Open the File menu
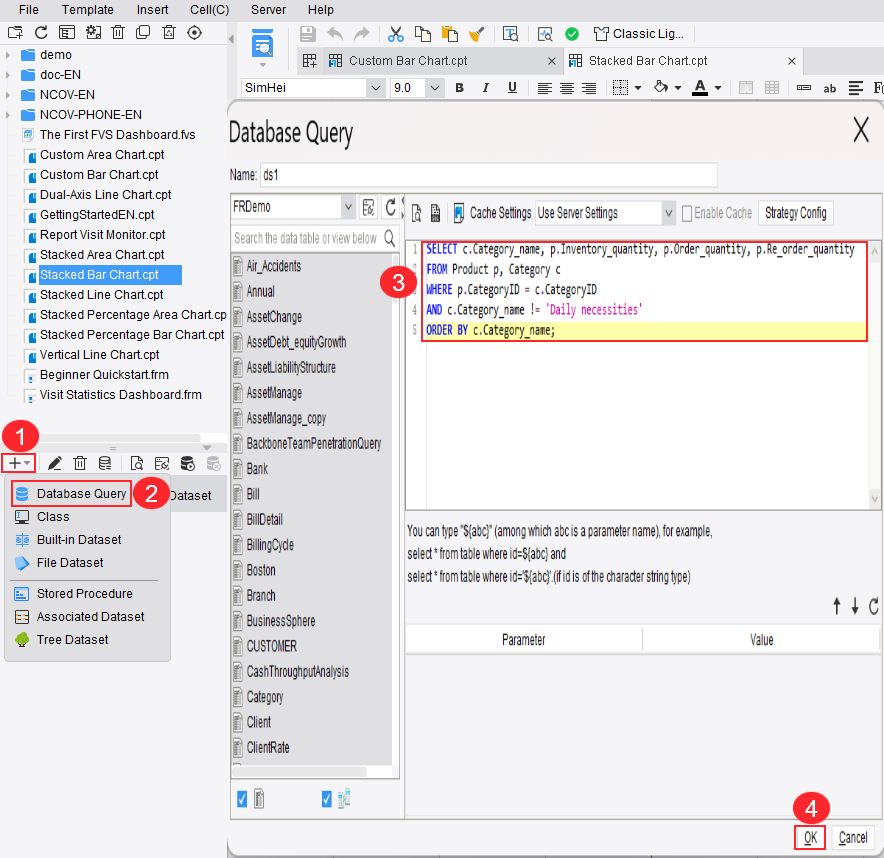The width and height of the screenshot is (884, 858). [29, 10]
